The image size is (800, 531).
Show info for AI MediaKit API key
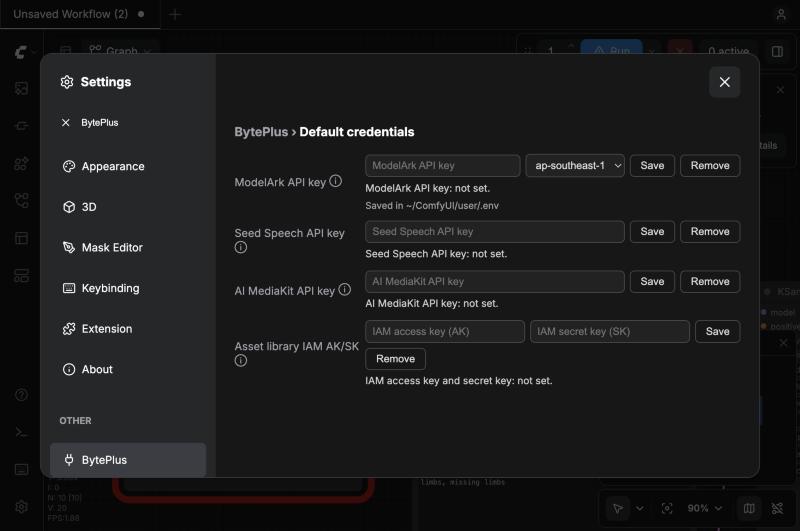[345, 290]
